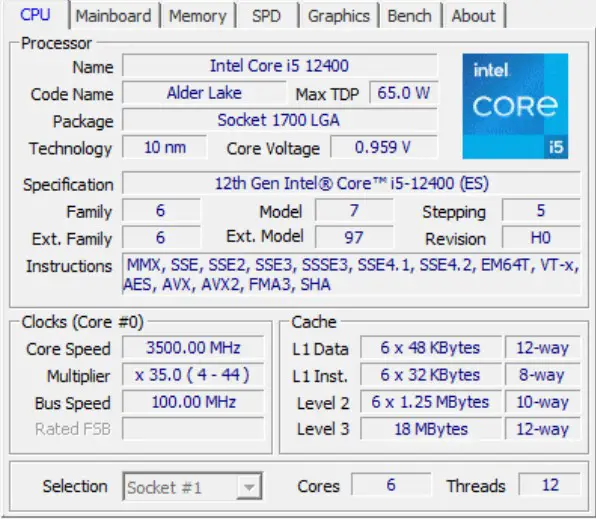
Task: Switch to the Memory tab
Action: pyautogui.click(x=198, y=16)
